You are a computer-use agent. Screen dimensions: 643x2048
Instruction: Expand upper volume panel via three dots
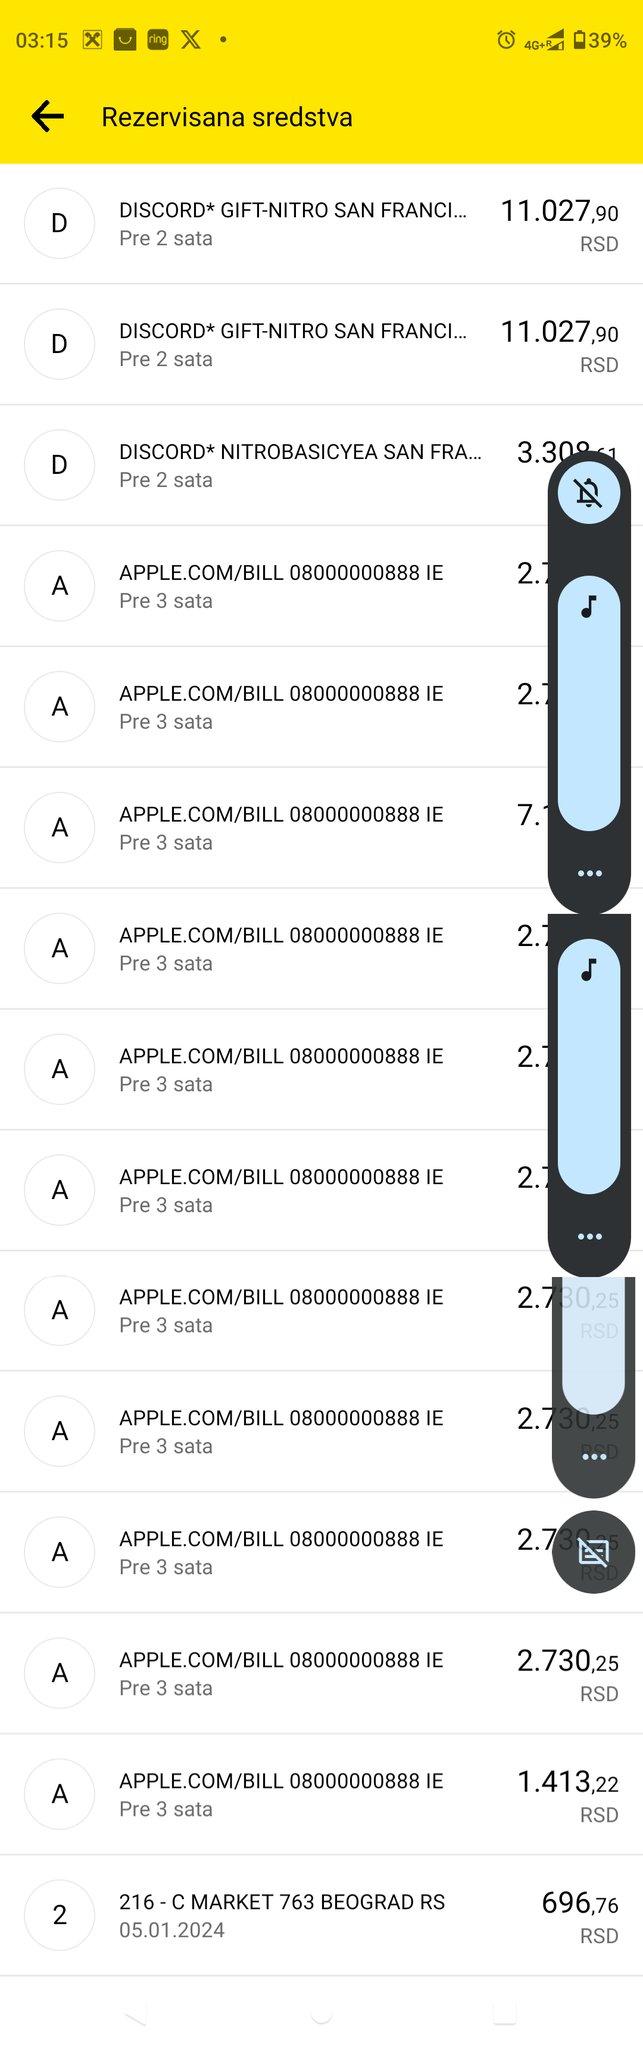590,873
